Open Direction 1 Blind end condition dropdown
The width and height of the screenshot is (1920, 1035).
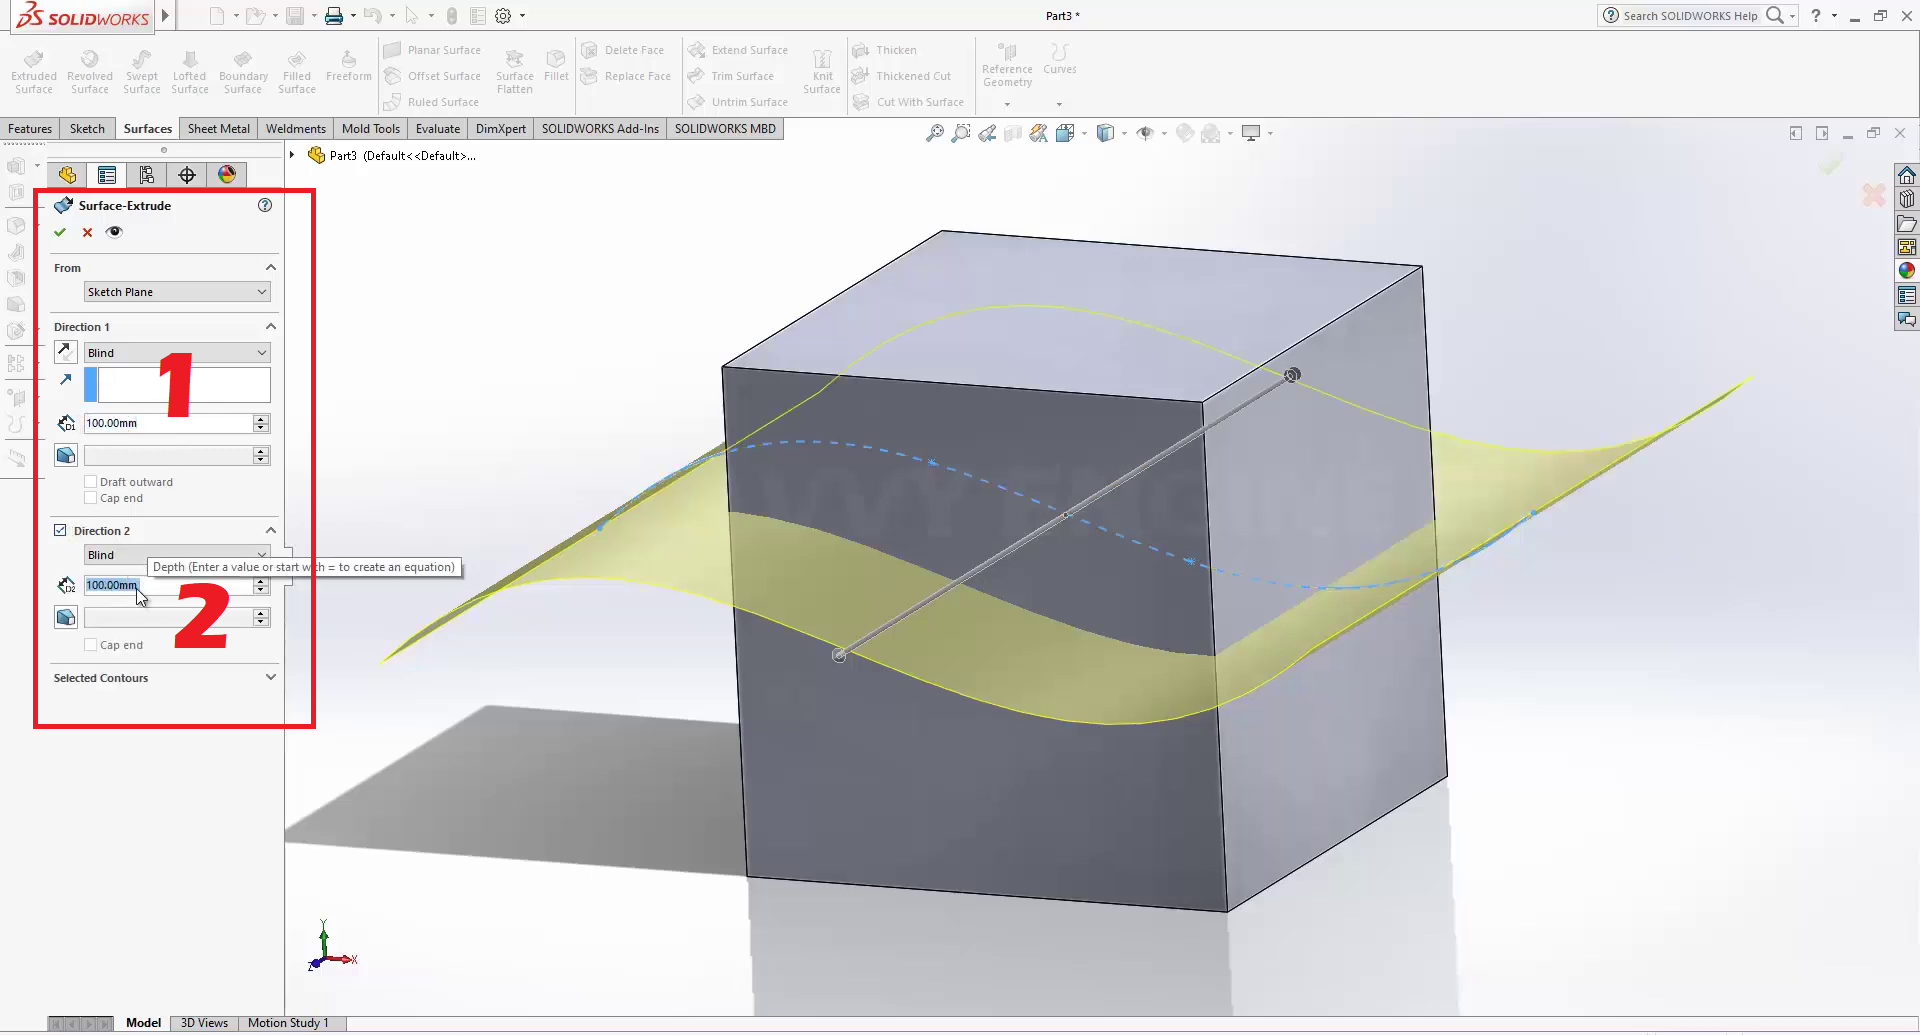177,353
